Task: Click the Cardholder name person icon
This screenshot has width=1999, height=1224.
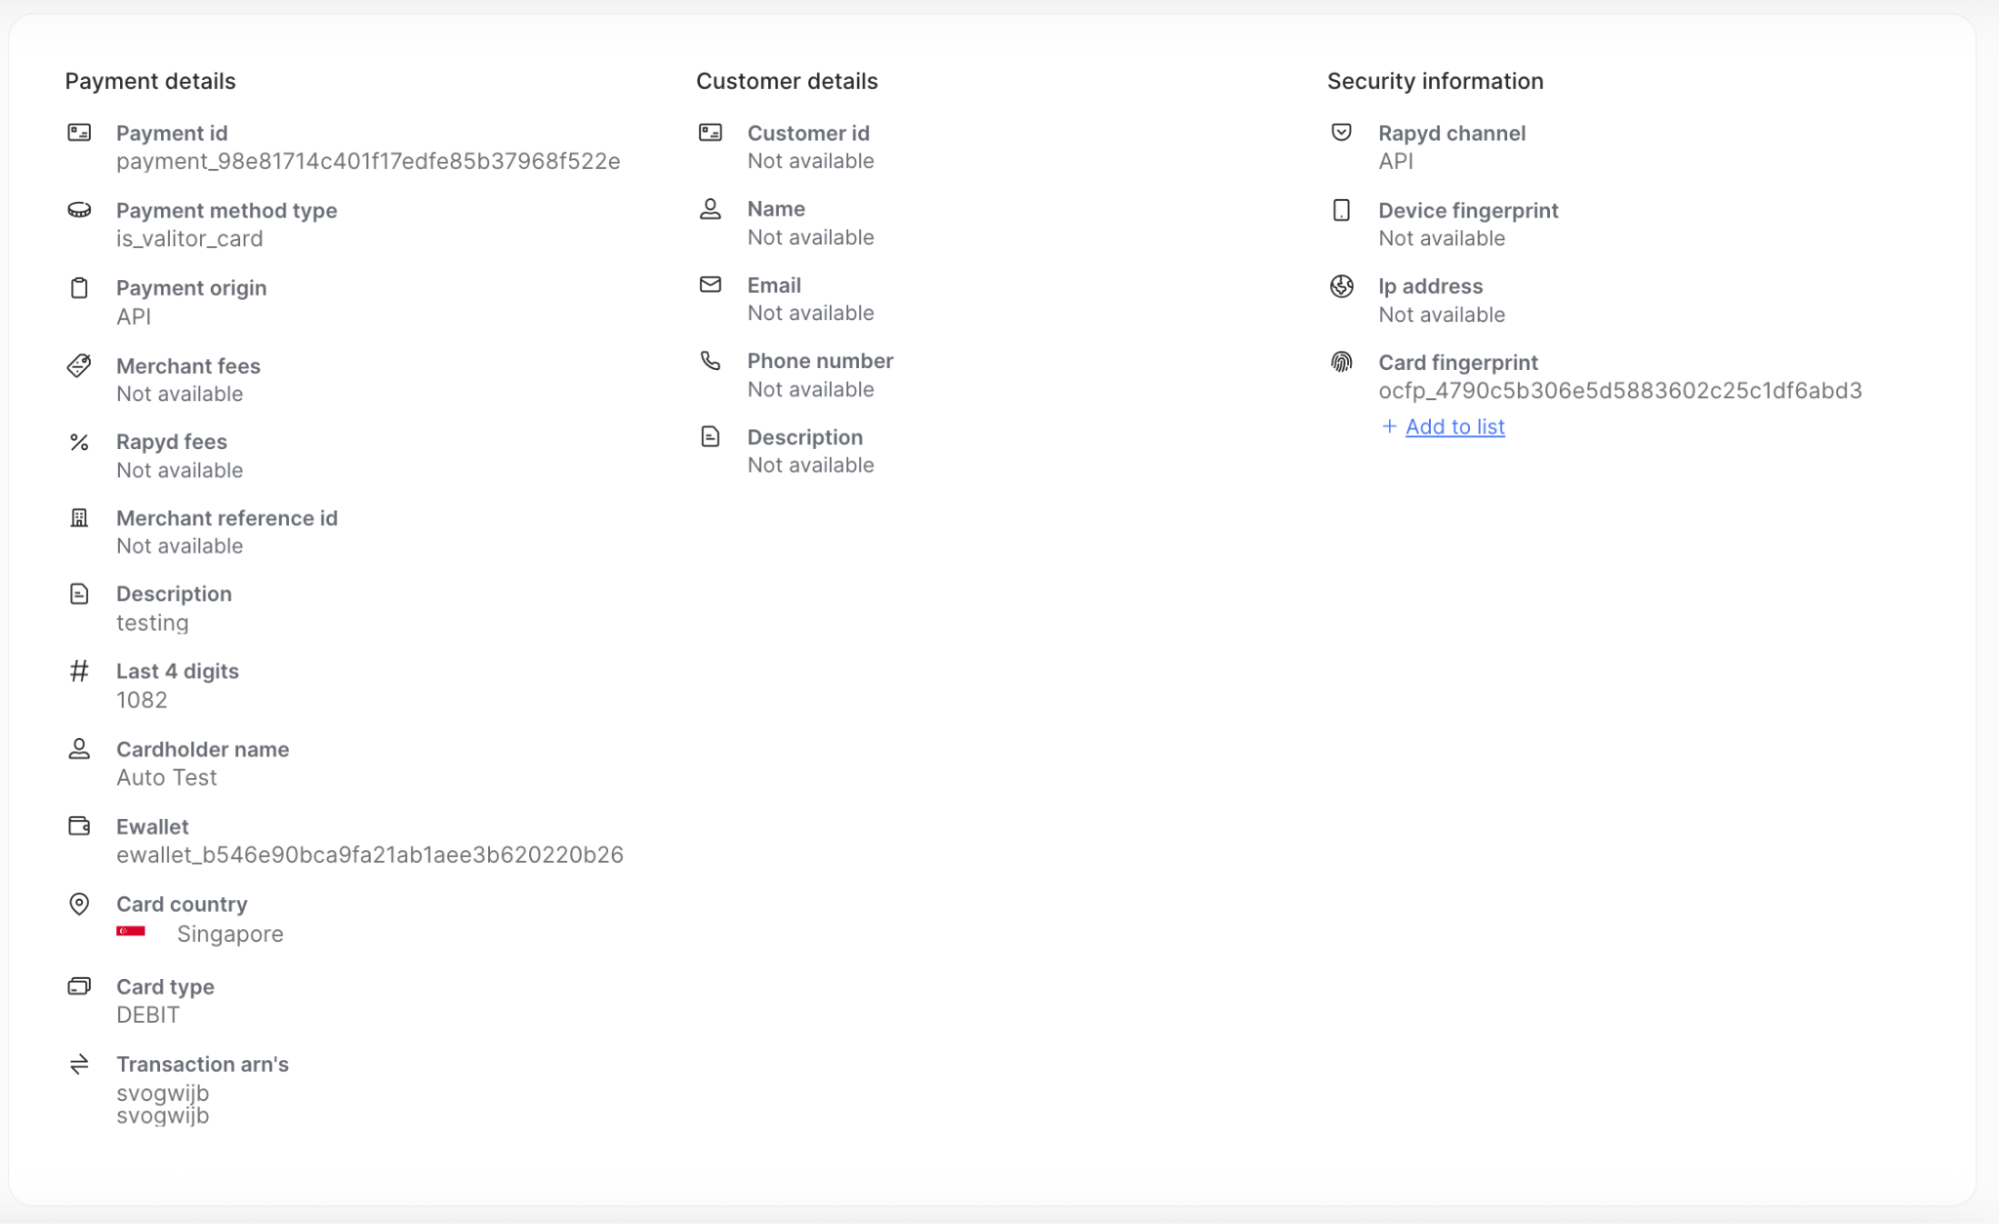Action: (80, 748)
